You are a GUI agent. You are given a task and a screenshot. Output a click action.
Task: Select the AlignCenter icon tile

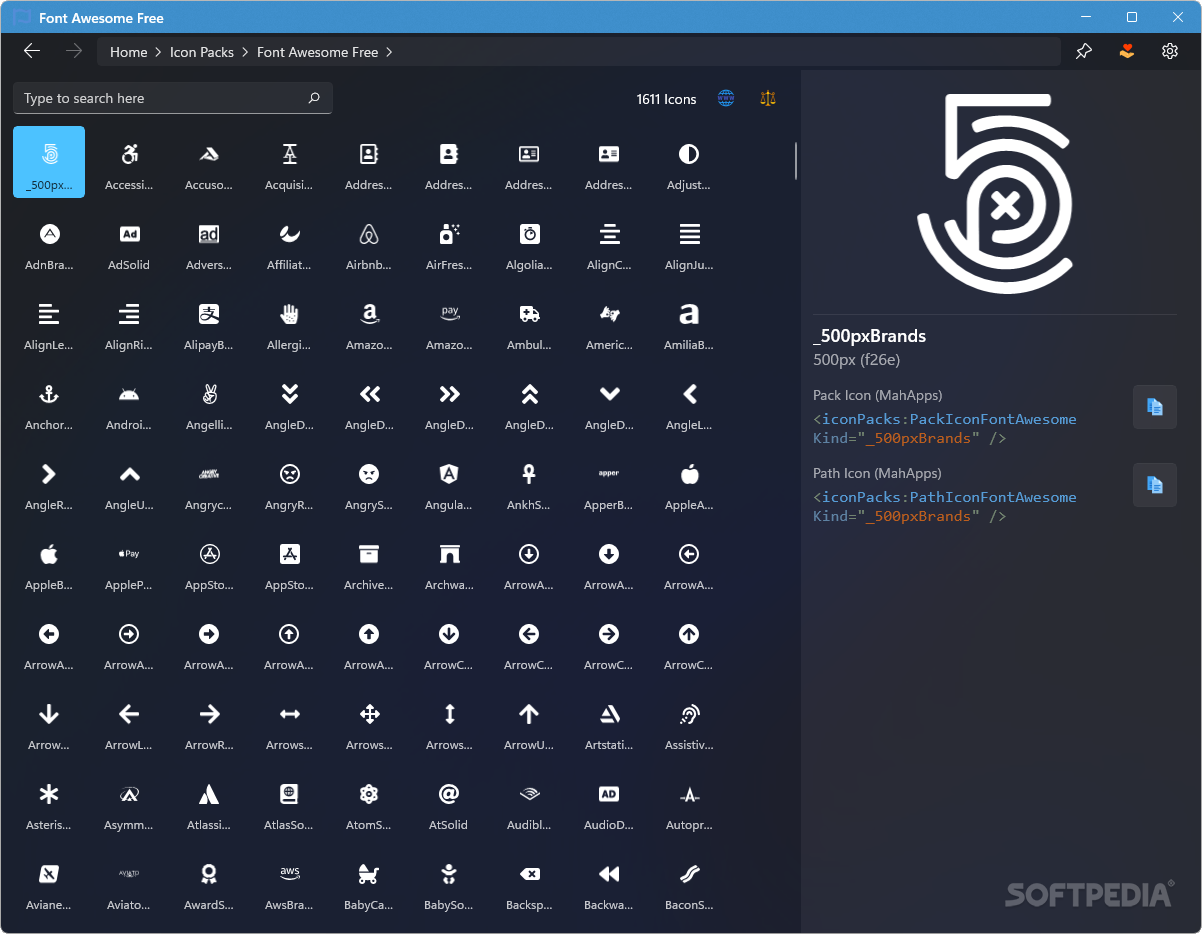(609, 242)
